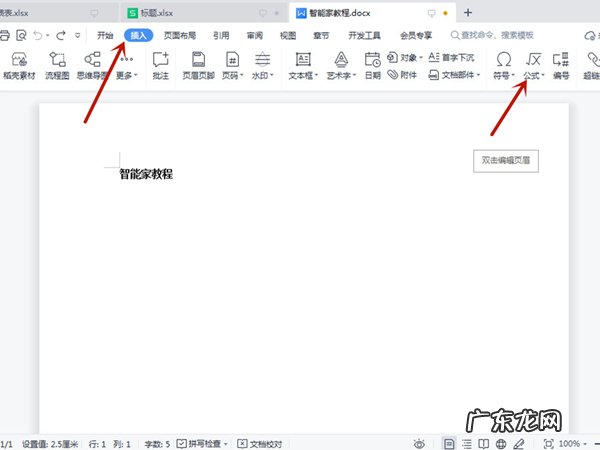Screen dimensions: 600x450
Task: Open the 章节 ribbon tab
Action: (321, 36)
